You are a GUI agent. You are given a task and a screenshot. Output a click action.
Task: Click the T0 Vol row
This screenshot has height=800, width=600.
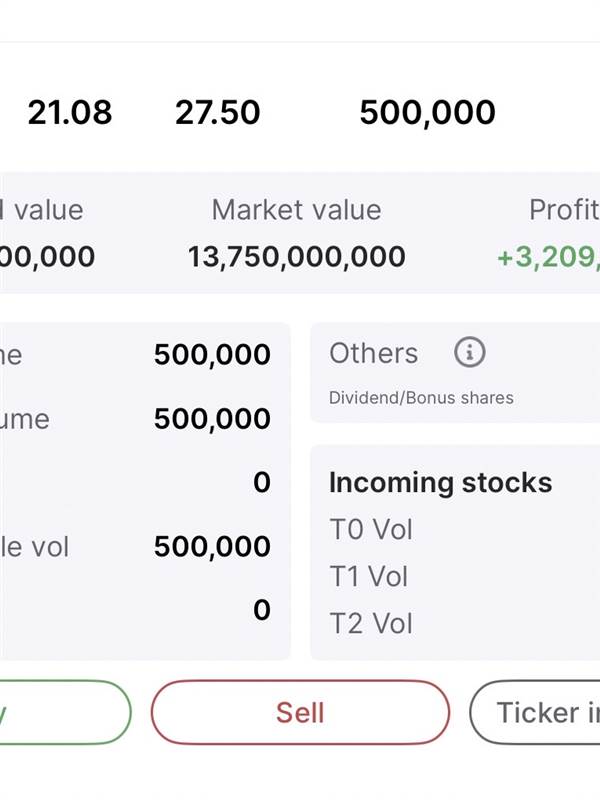(x=371, y=529)
